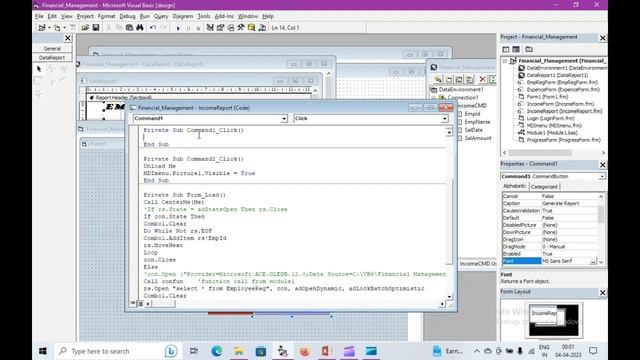640x360 pixels.
Task: Select EmpRegForm in the project tree
Action: pos(558,82)
